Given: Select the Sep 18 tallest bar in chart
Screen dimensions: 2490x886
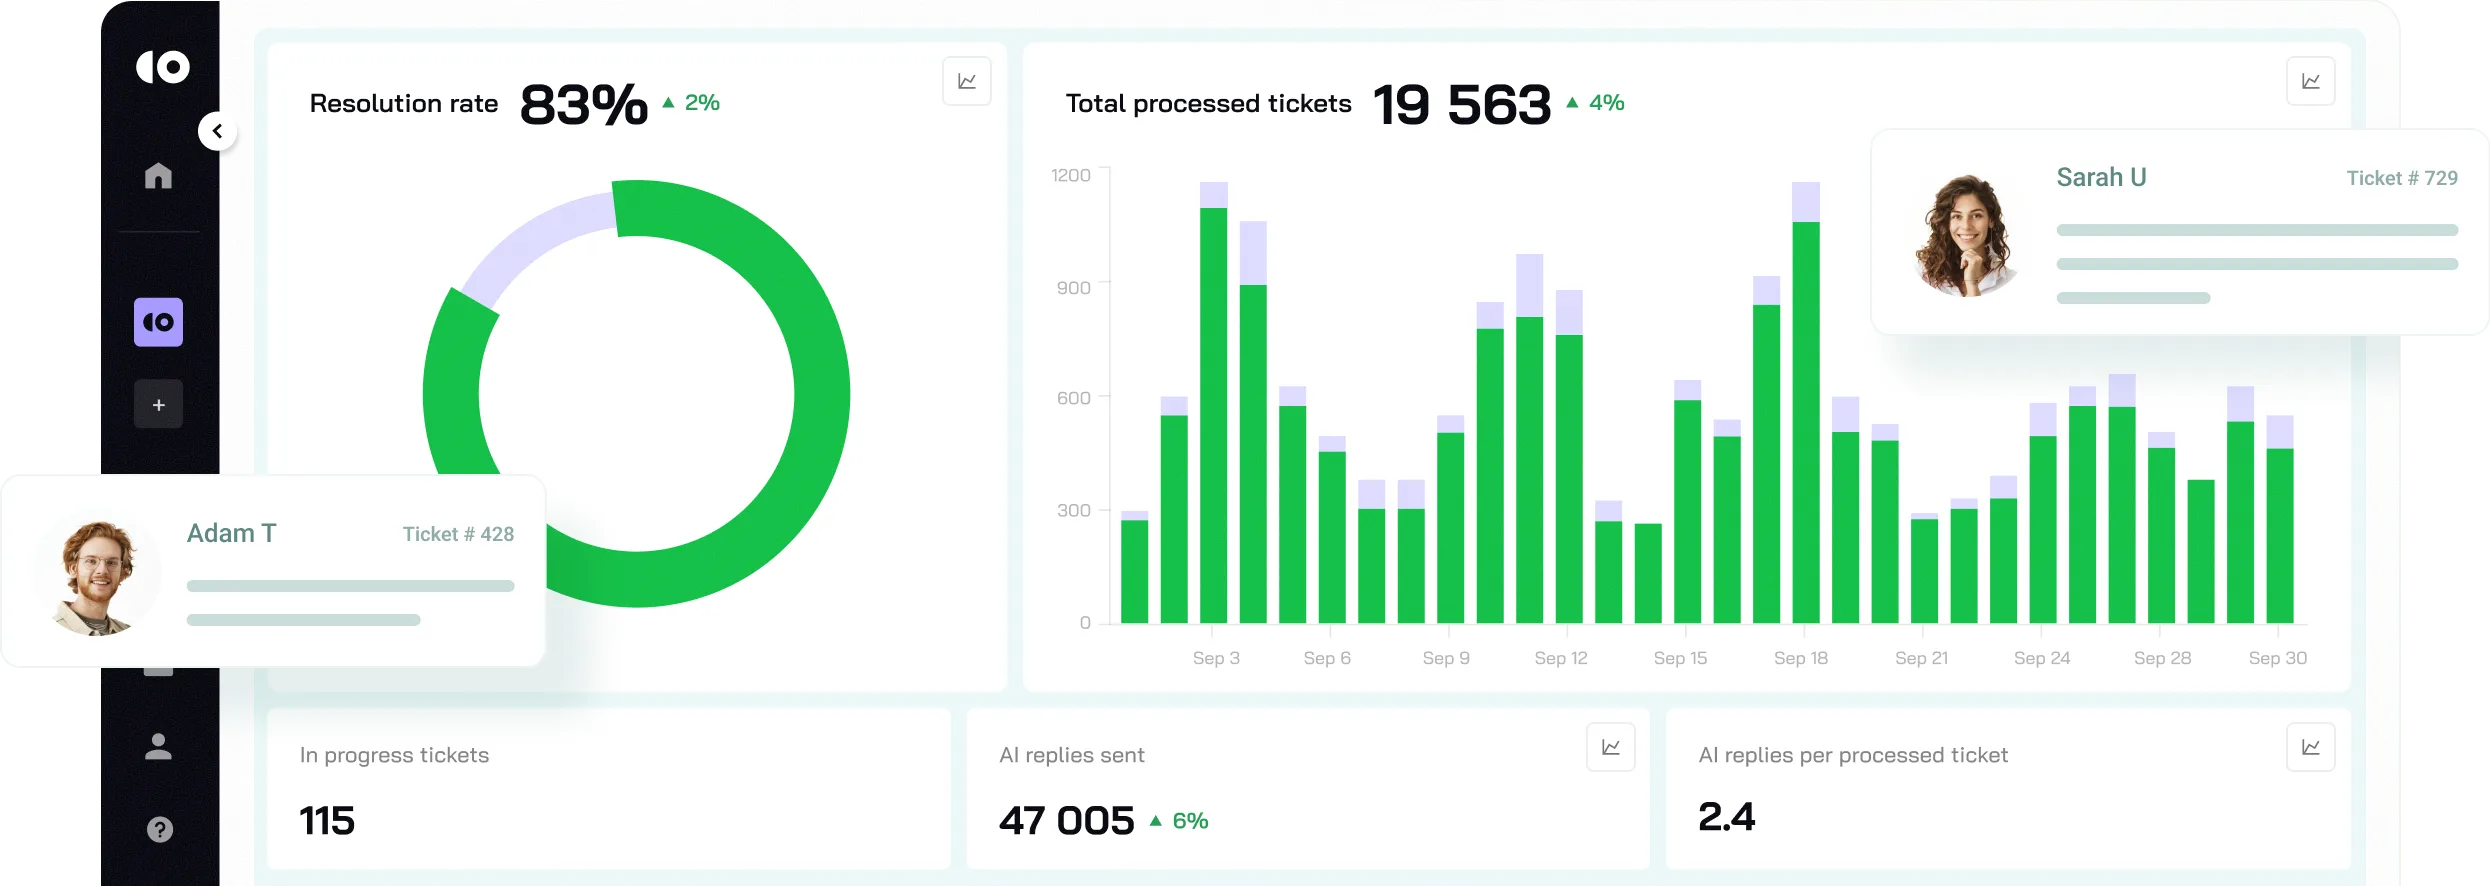Looking at the screenshot, I should pyautogui.click(x=1805, y=420).
